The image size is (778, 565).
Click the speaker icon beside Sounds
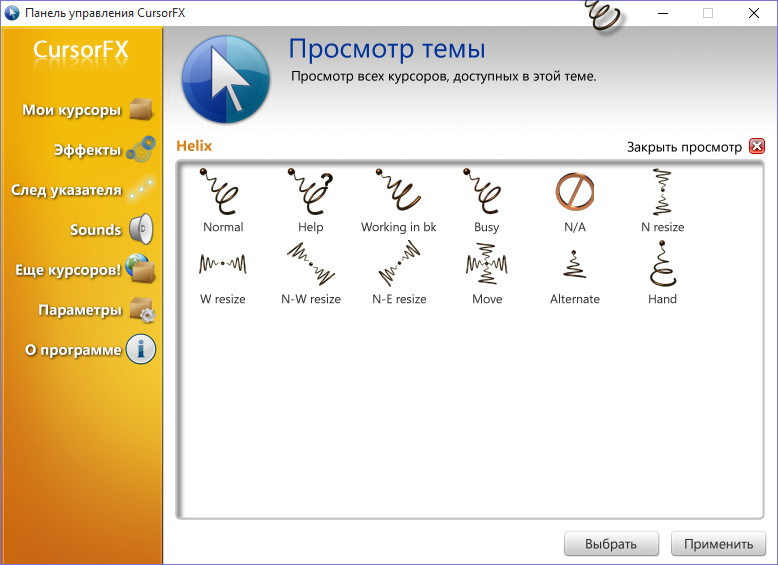141,229
